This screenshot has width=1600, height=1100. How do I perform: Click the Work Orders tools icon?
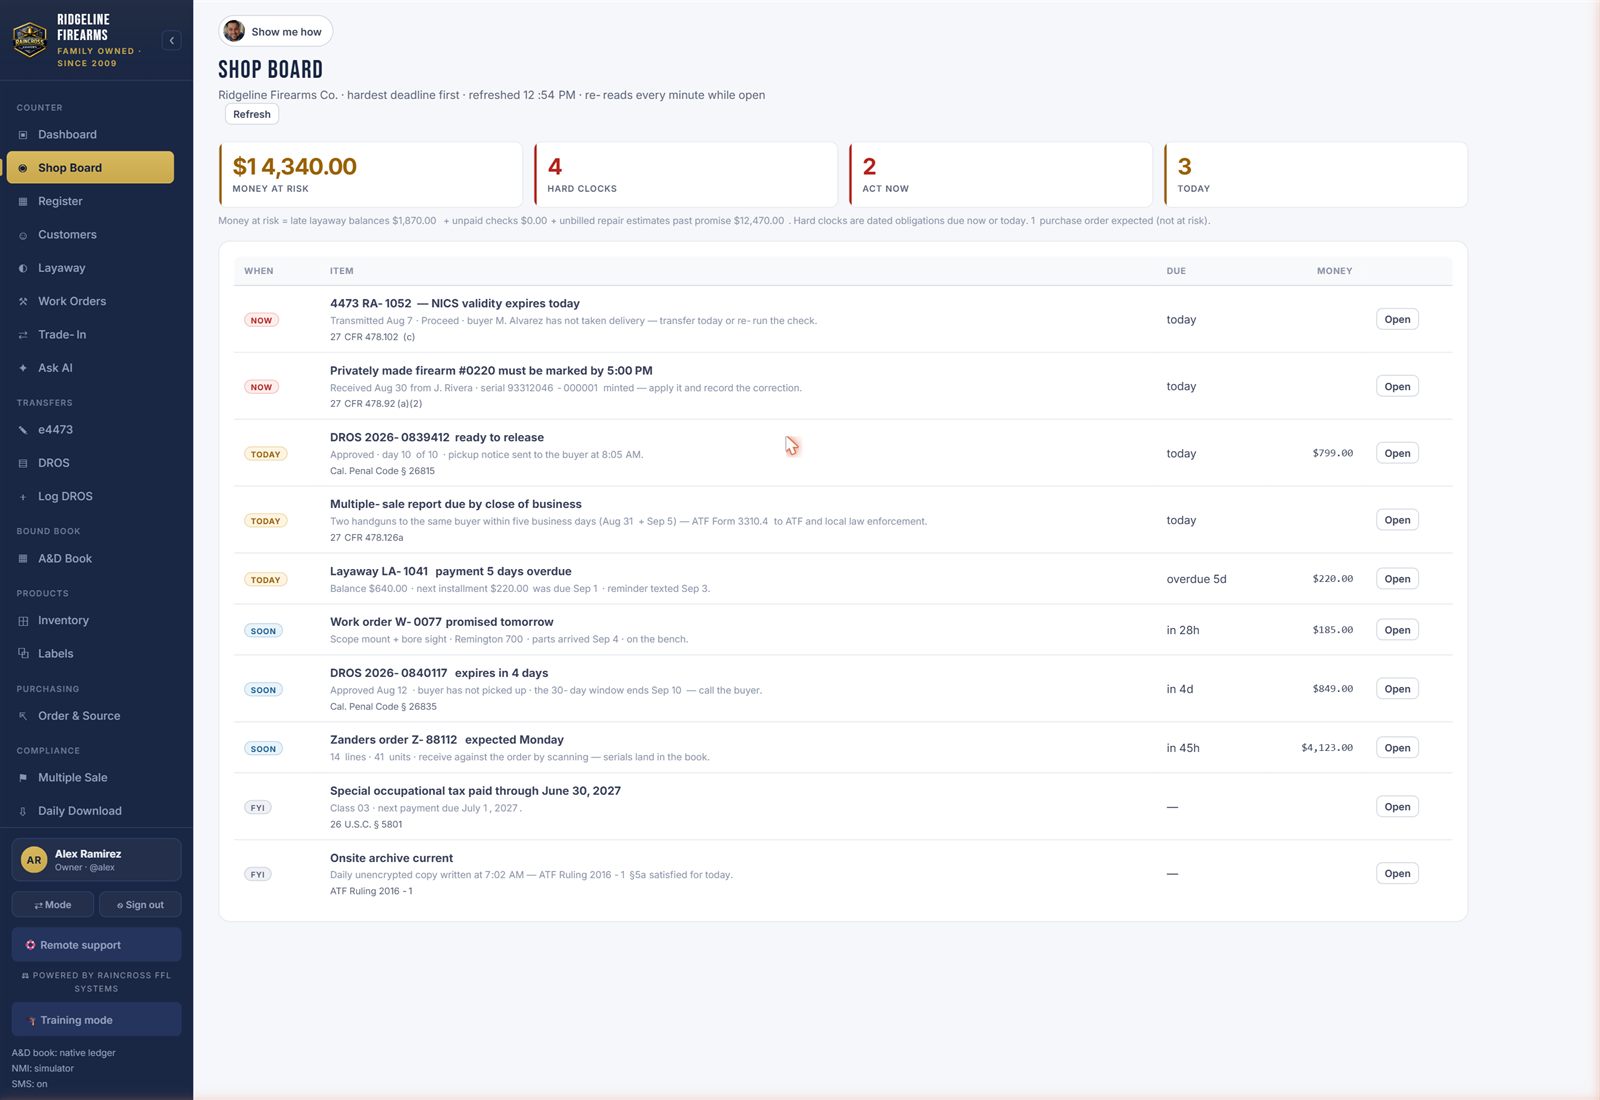point(23,302)
